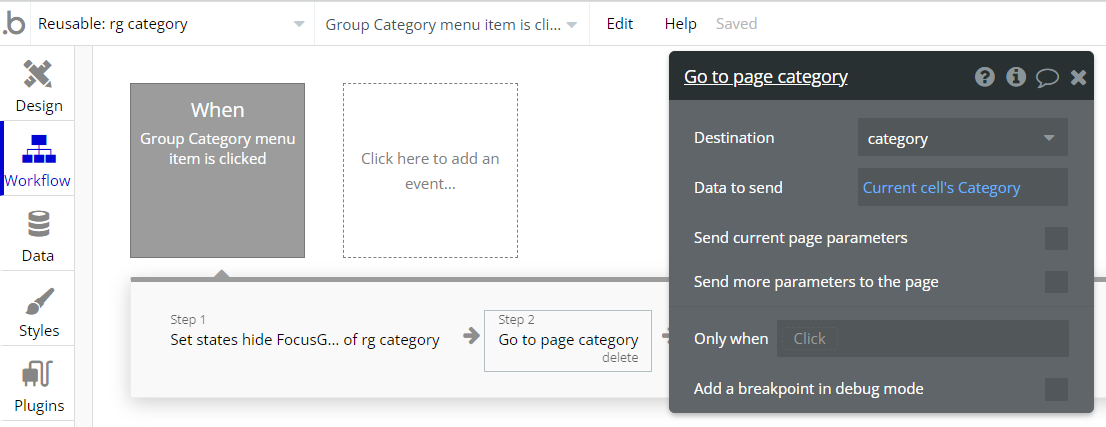Enable Send current page parameters checkbox

[1056, 238]
